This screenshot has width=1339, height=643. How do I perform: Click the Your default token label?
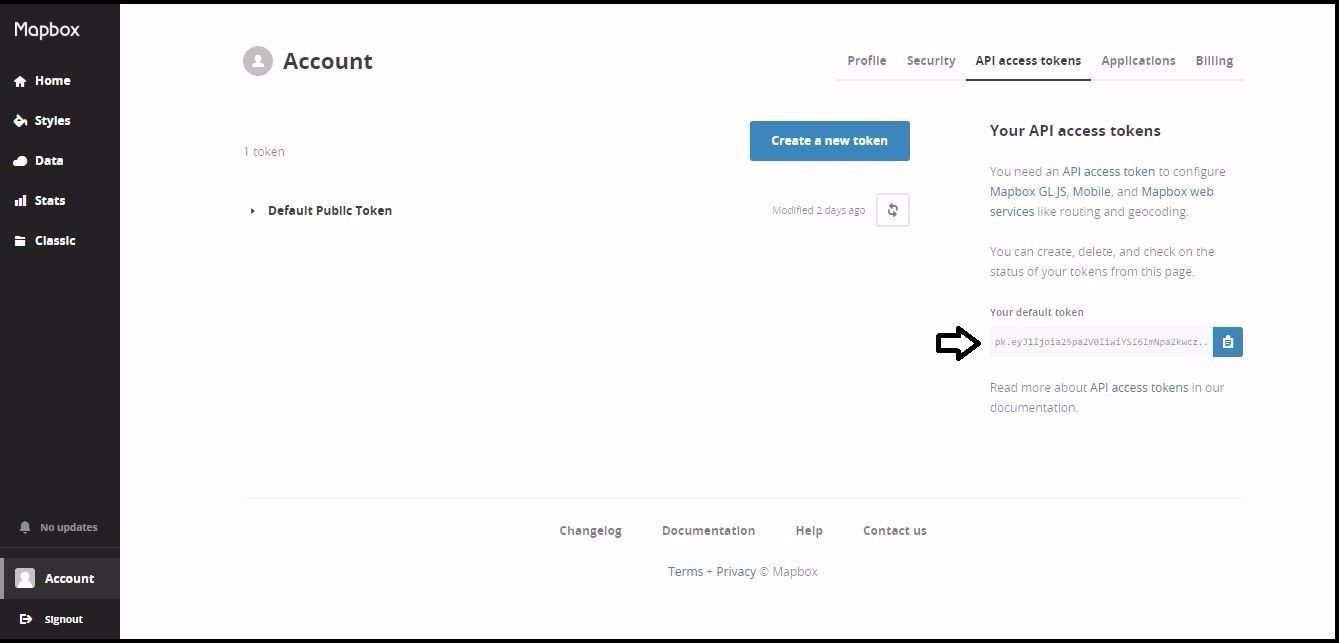click(x=1037, y=312)
